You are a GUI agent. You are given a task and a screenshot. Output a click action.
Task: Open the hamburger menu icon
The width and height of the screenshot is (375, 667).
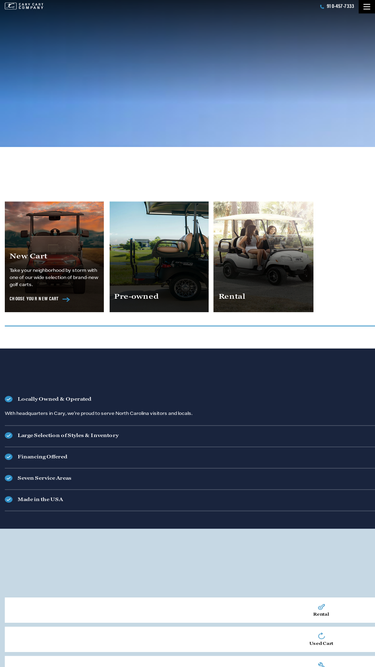[366, 6]
